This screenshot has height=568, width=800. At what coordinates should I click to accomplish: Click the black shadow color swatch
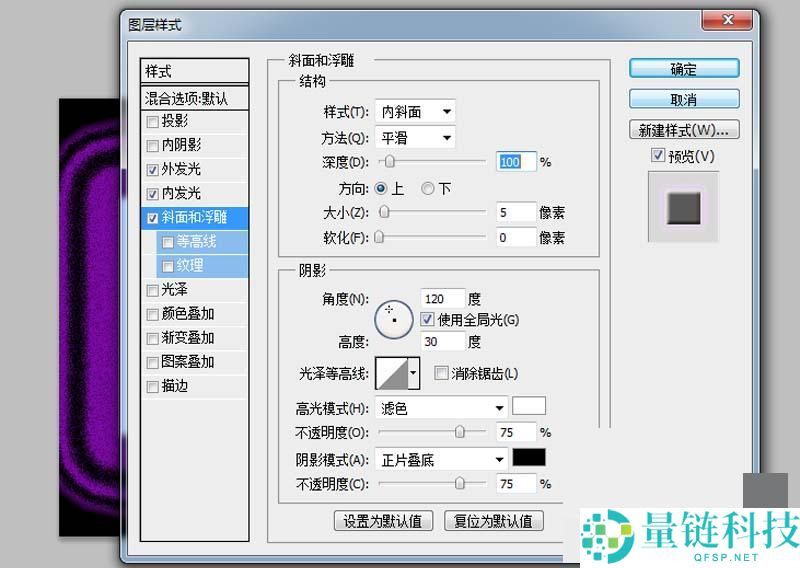pos(529,458)
